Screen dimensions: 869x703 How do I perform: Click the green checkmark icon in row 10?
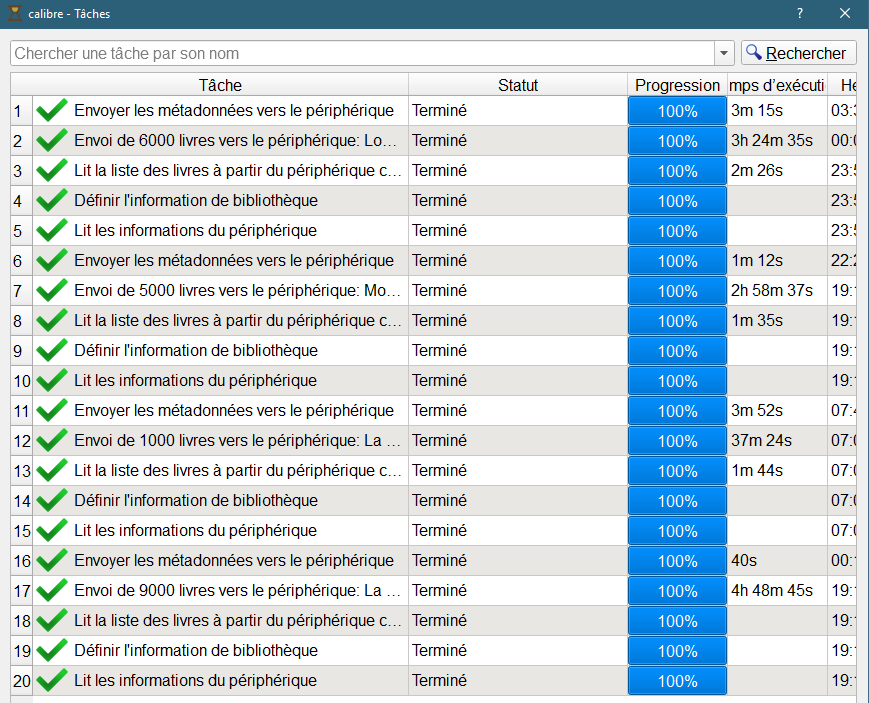52,380
